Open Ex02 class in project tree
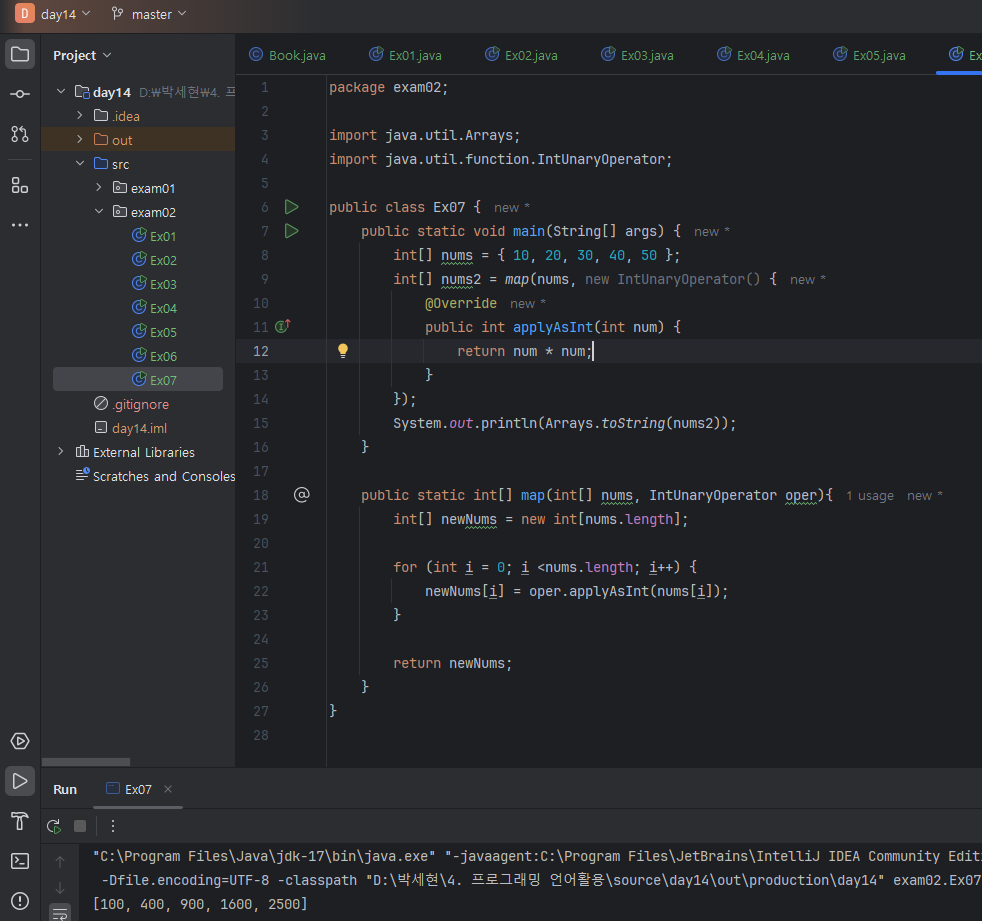This screenshot has height=921, width=982. (x=155, y=260)
